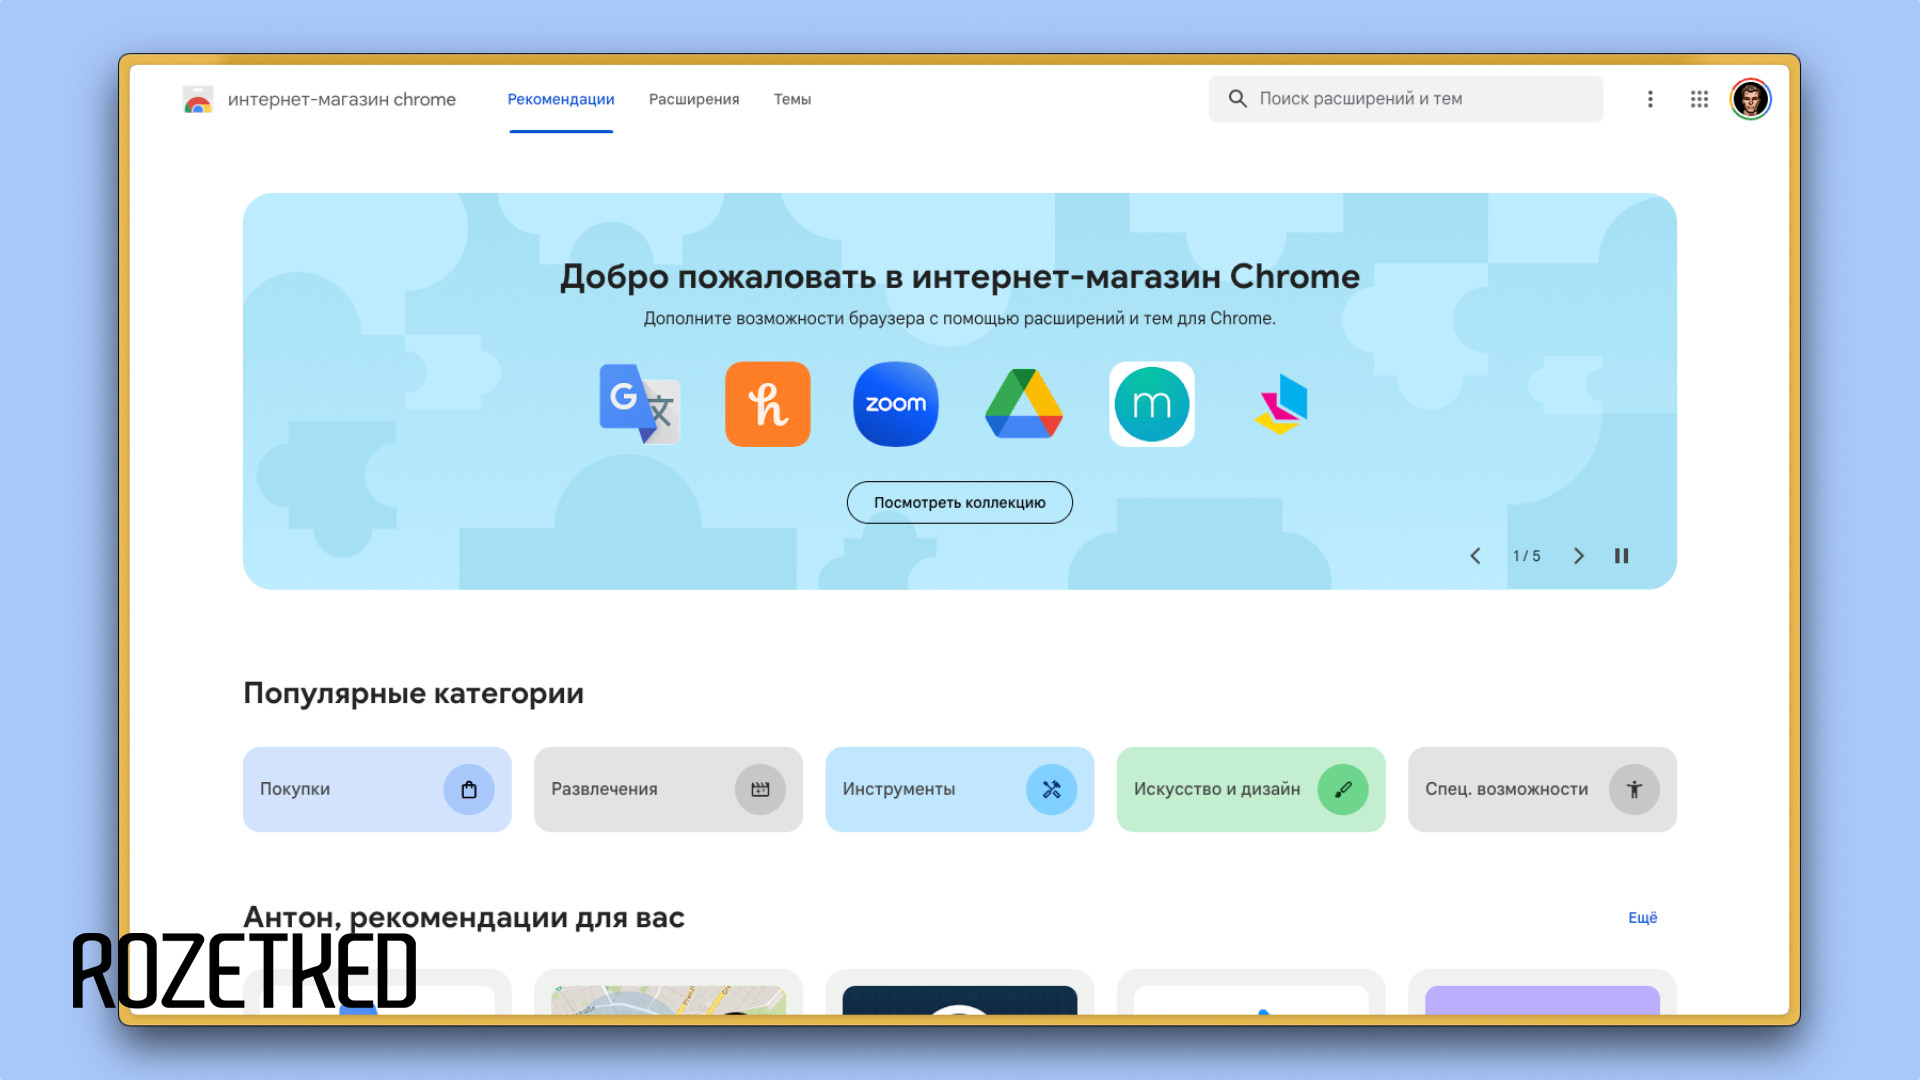Click the accessibility person icon
1920x1080 pixels.
pos(1634,789)
